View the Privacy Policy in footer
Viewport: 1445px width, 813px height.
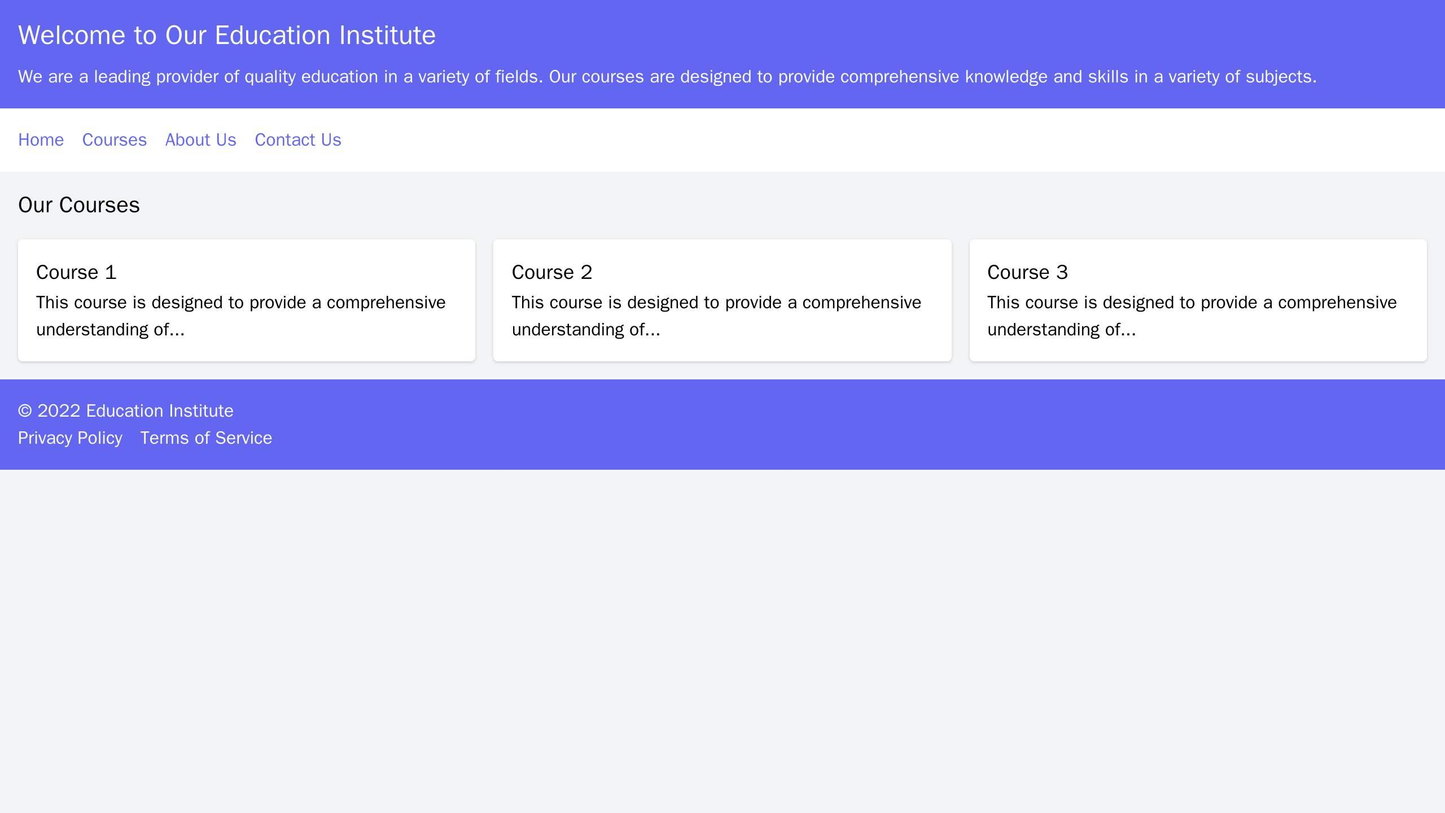point(70,438)
